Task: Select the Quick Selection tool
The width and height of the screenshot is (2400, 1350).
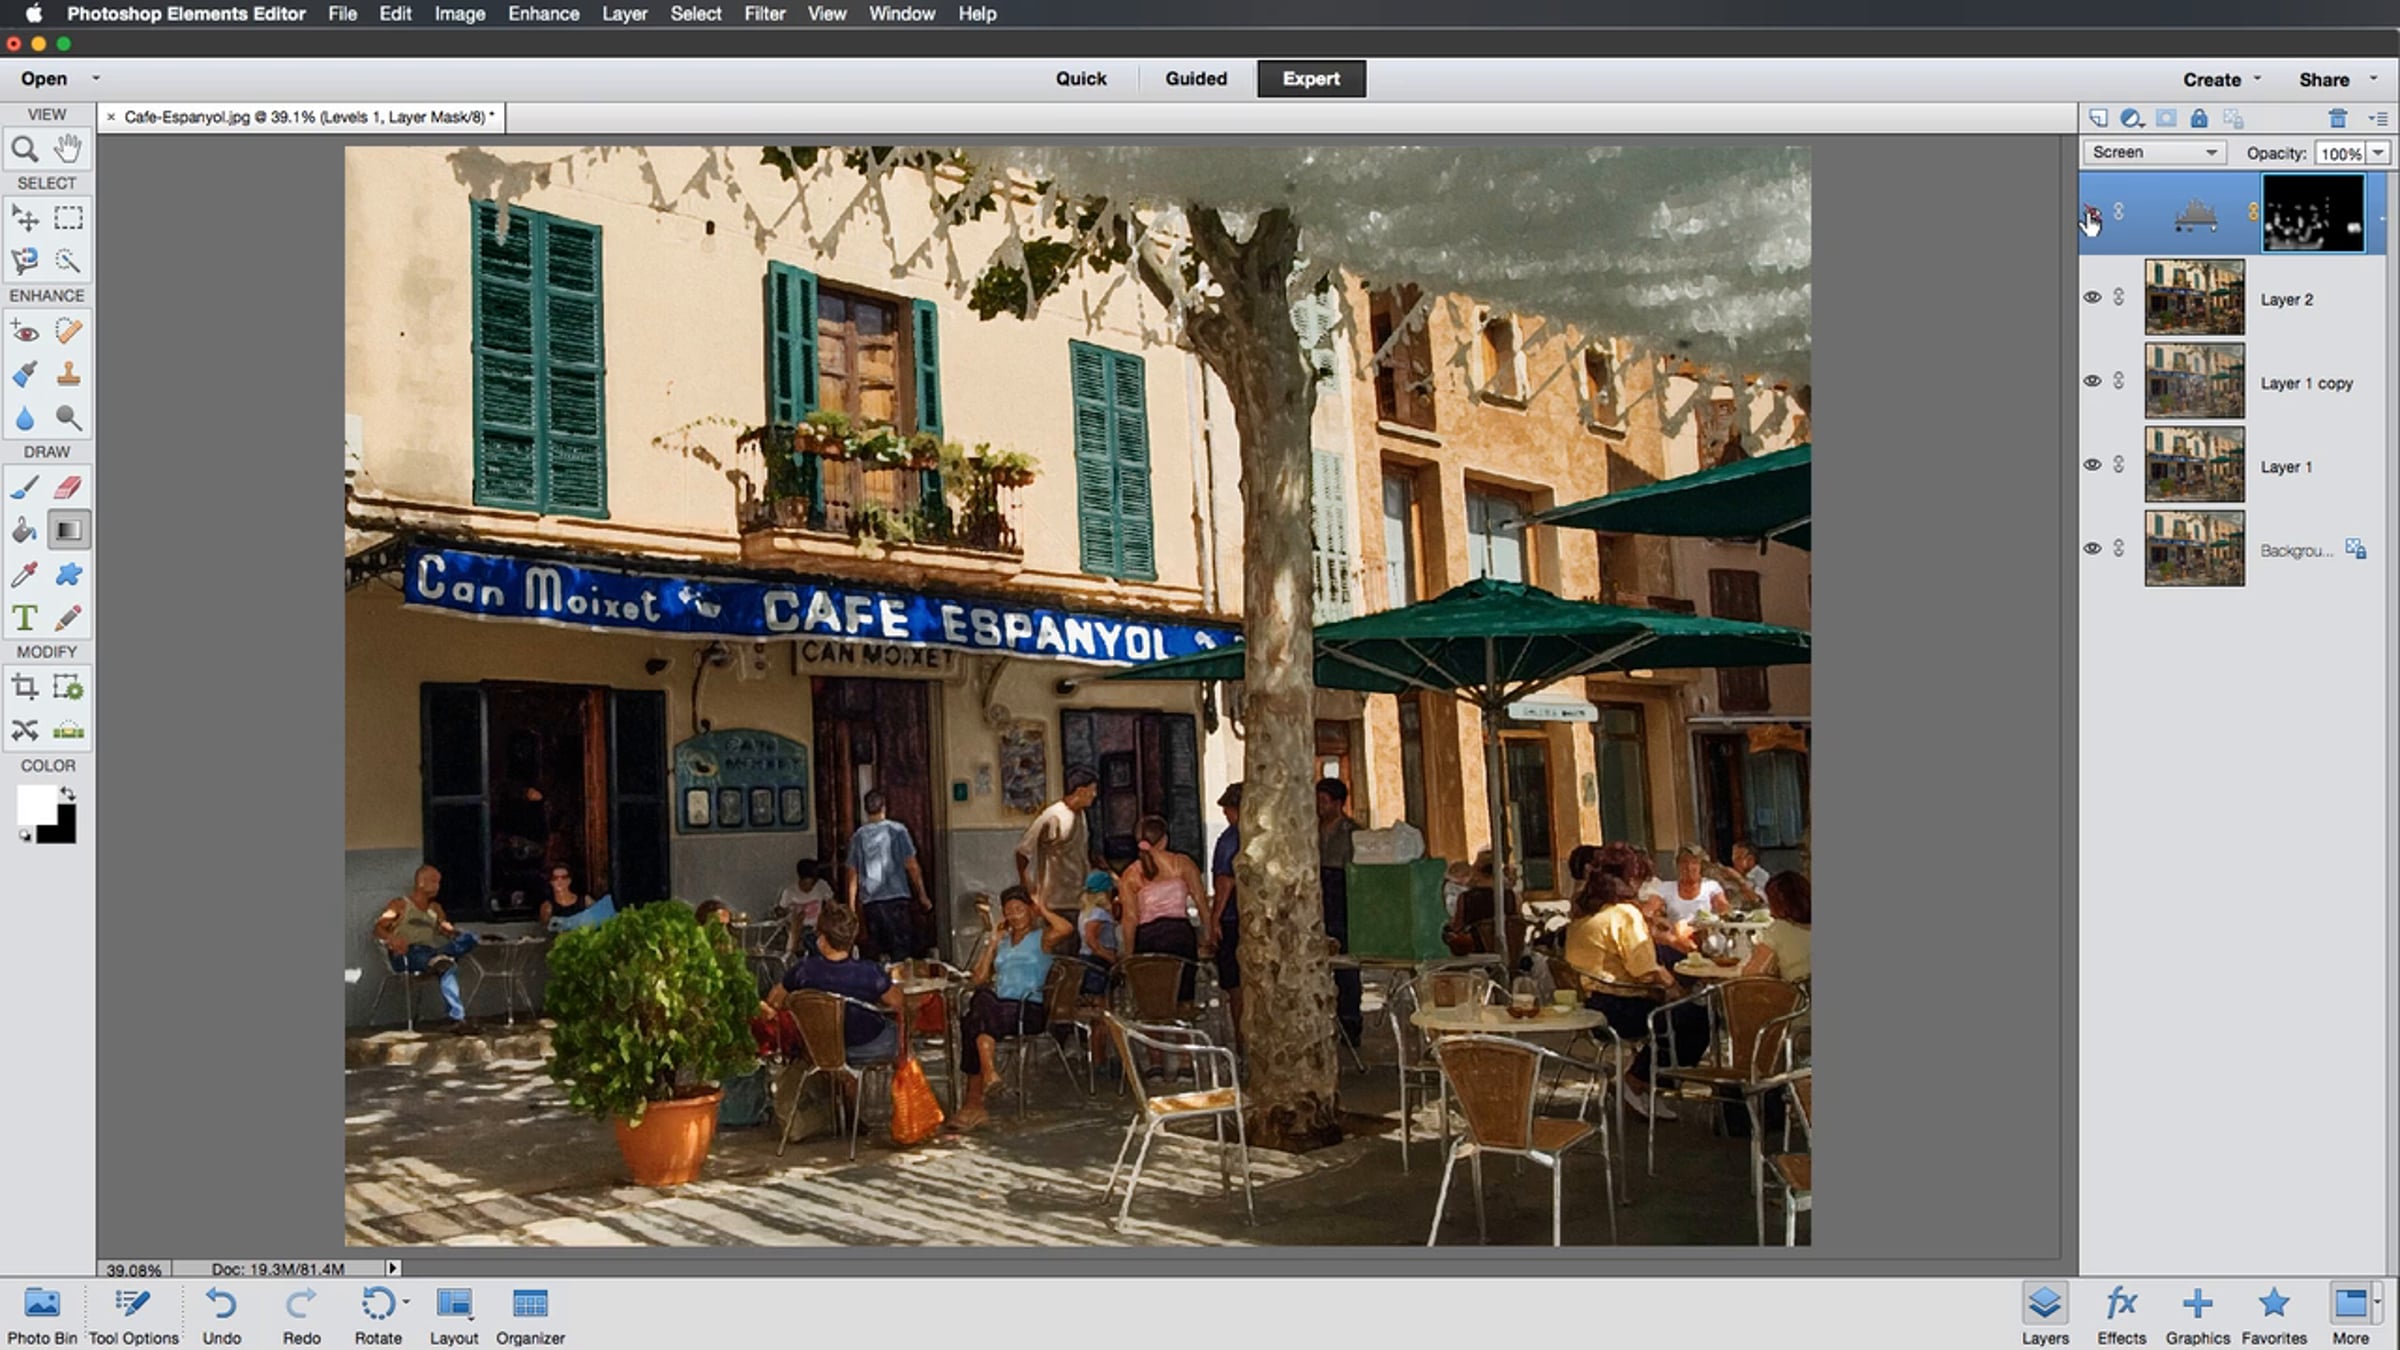Action: [x=68, y=261]
